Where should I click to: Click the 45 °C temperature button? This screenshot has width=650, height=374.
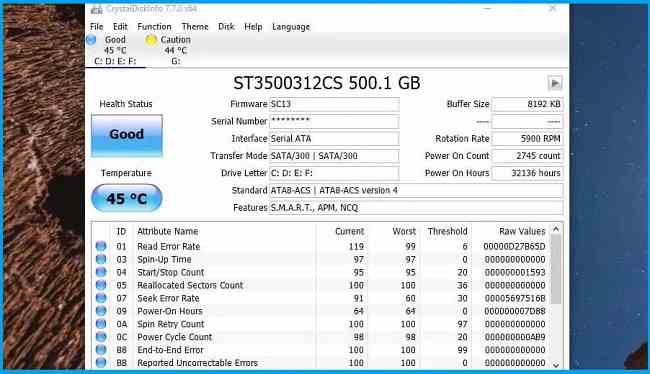coord(126,198)
